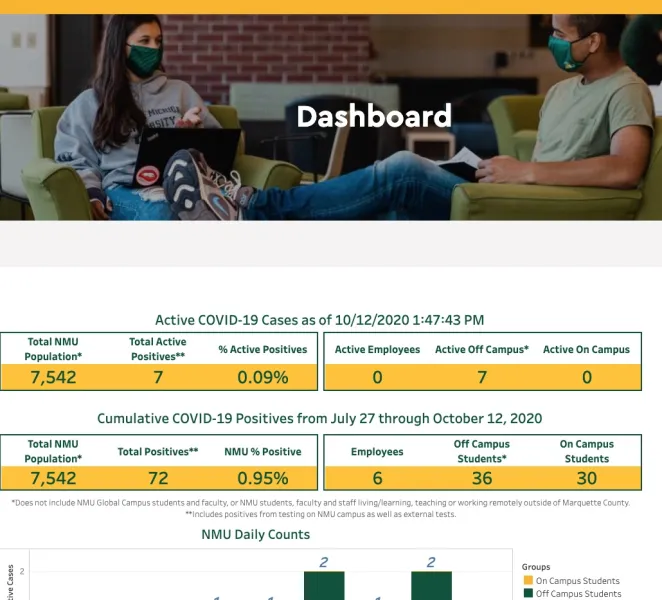Click the On Campus Students column header
This screenshot has height=600, width=662.
[x=587, y=451]
